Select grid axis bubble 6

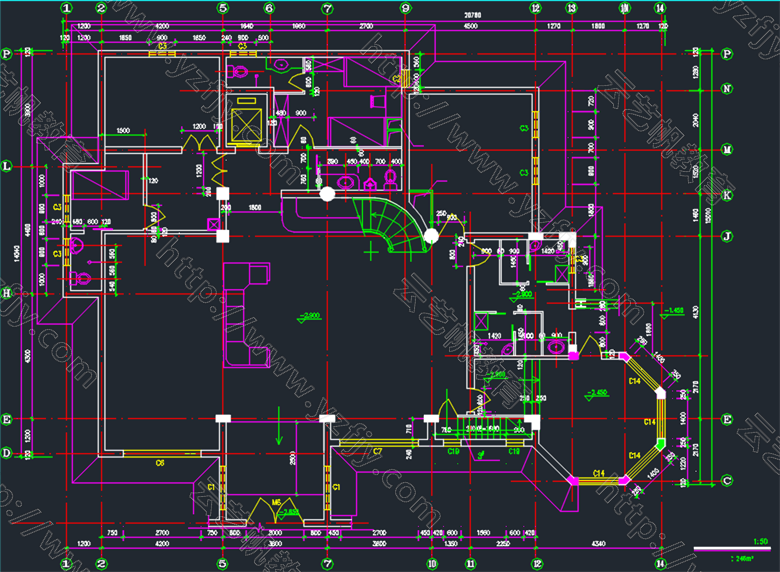click(x=269, y=8)
